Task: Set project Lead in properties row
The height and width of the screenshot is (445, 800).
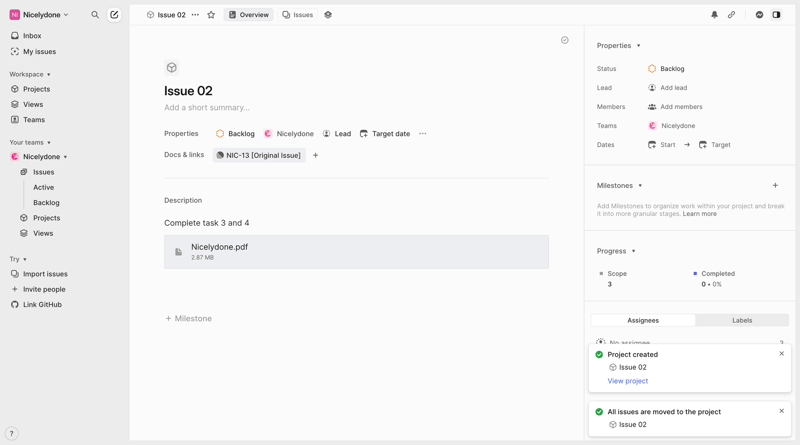Action: point(337,134)
